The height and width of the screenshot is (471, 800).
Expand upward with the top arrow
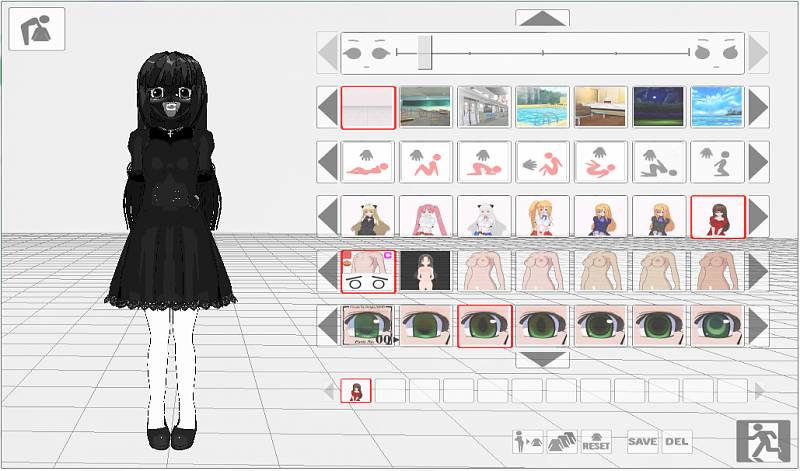(x=542, y=18)
